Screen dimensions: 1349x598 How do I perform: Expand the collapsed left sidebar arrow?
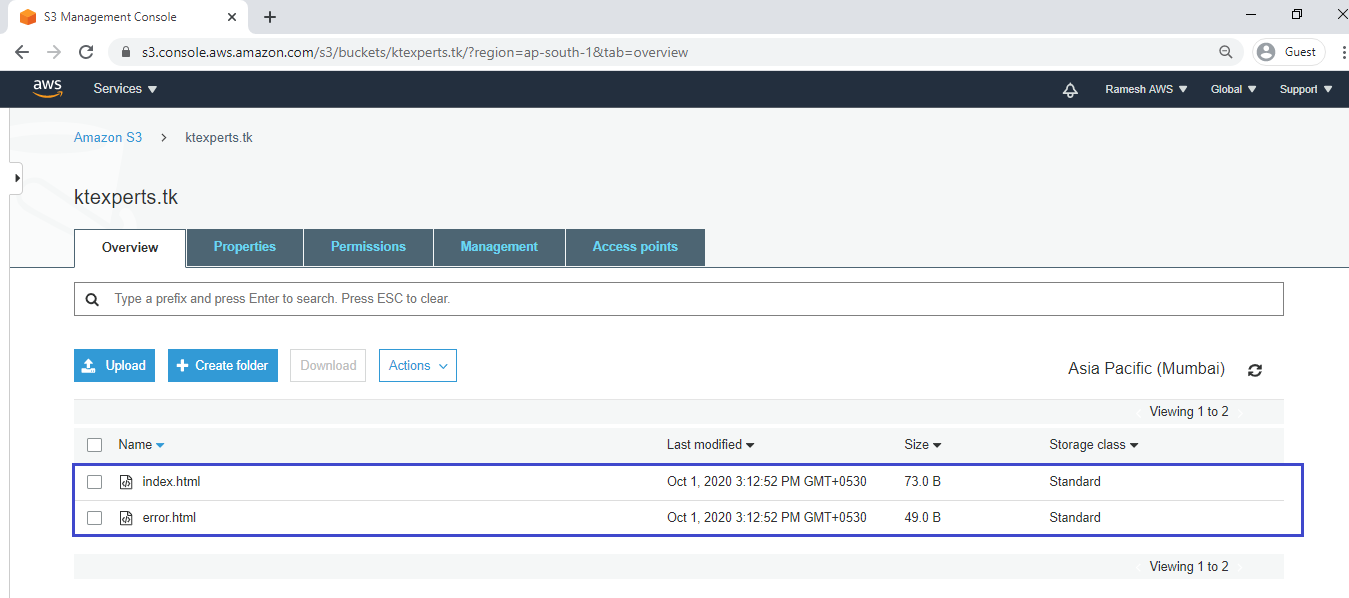[17, 178]
